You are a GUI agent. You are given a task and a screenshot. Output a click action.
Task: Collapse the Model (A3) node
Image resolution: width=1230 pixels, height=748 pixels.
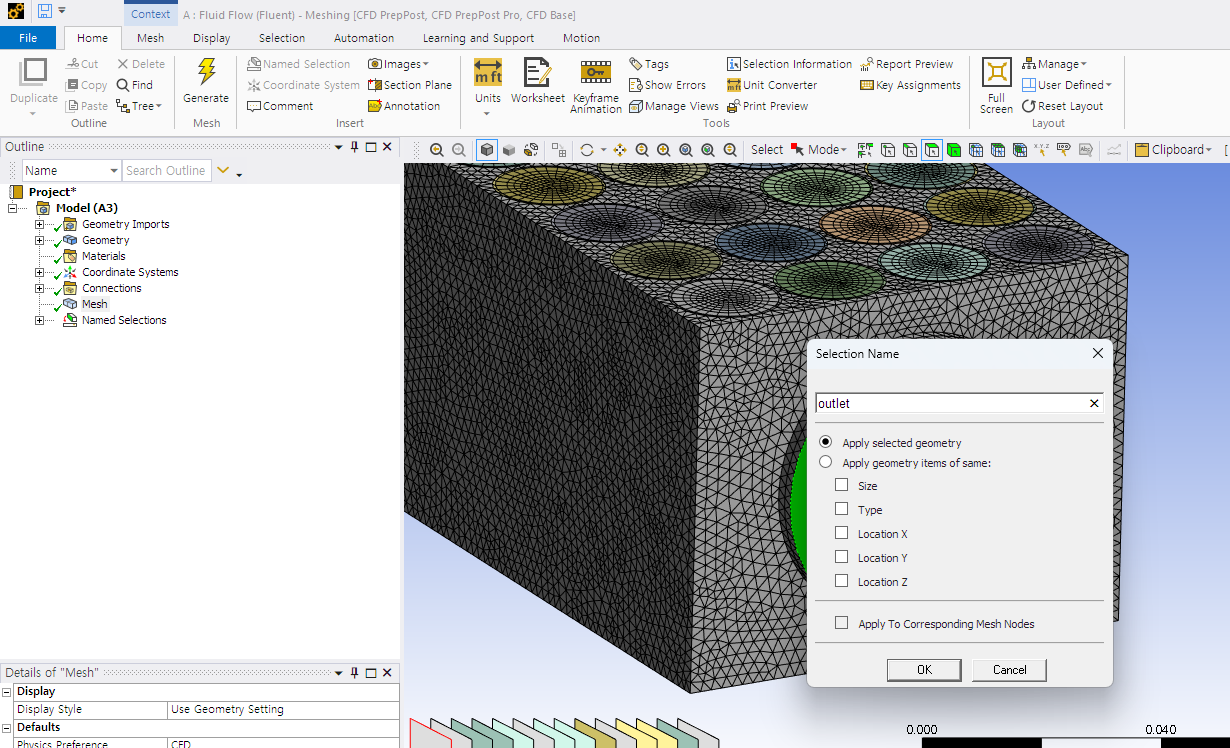tap(12, 208)
